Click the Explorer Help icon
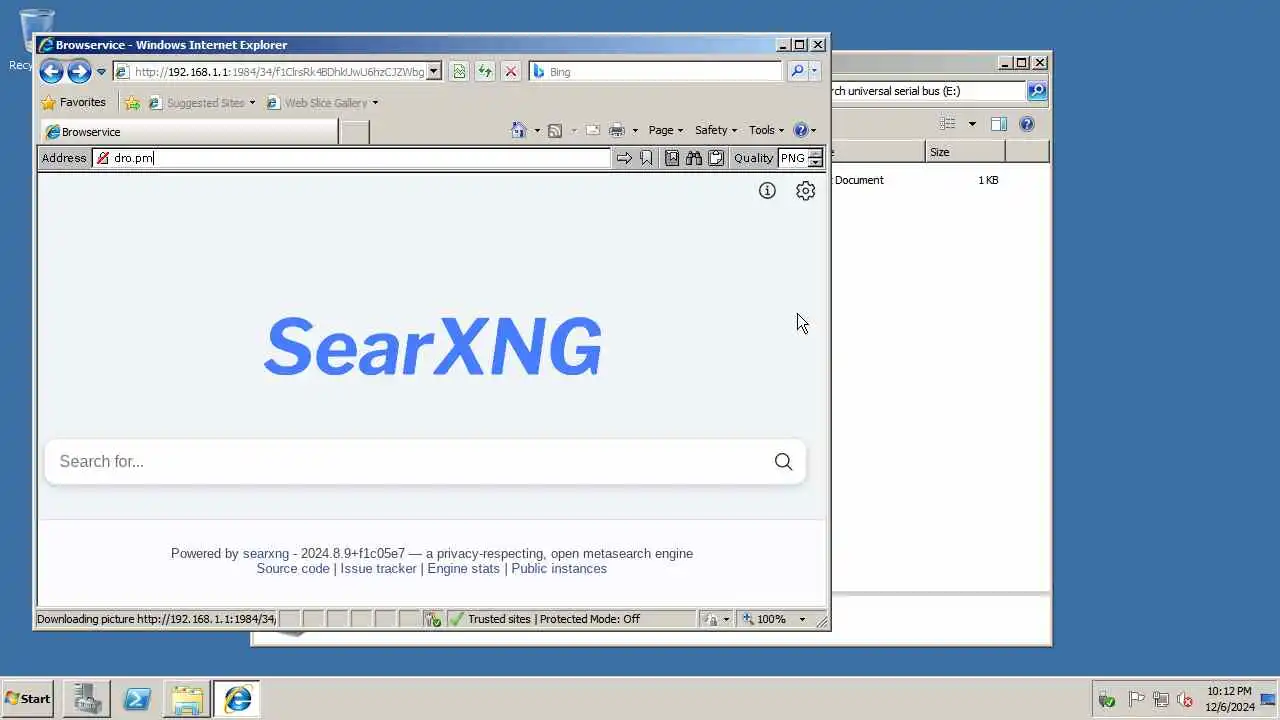The image size is (1280, 720). tap(1027, 124)
